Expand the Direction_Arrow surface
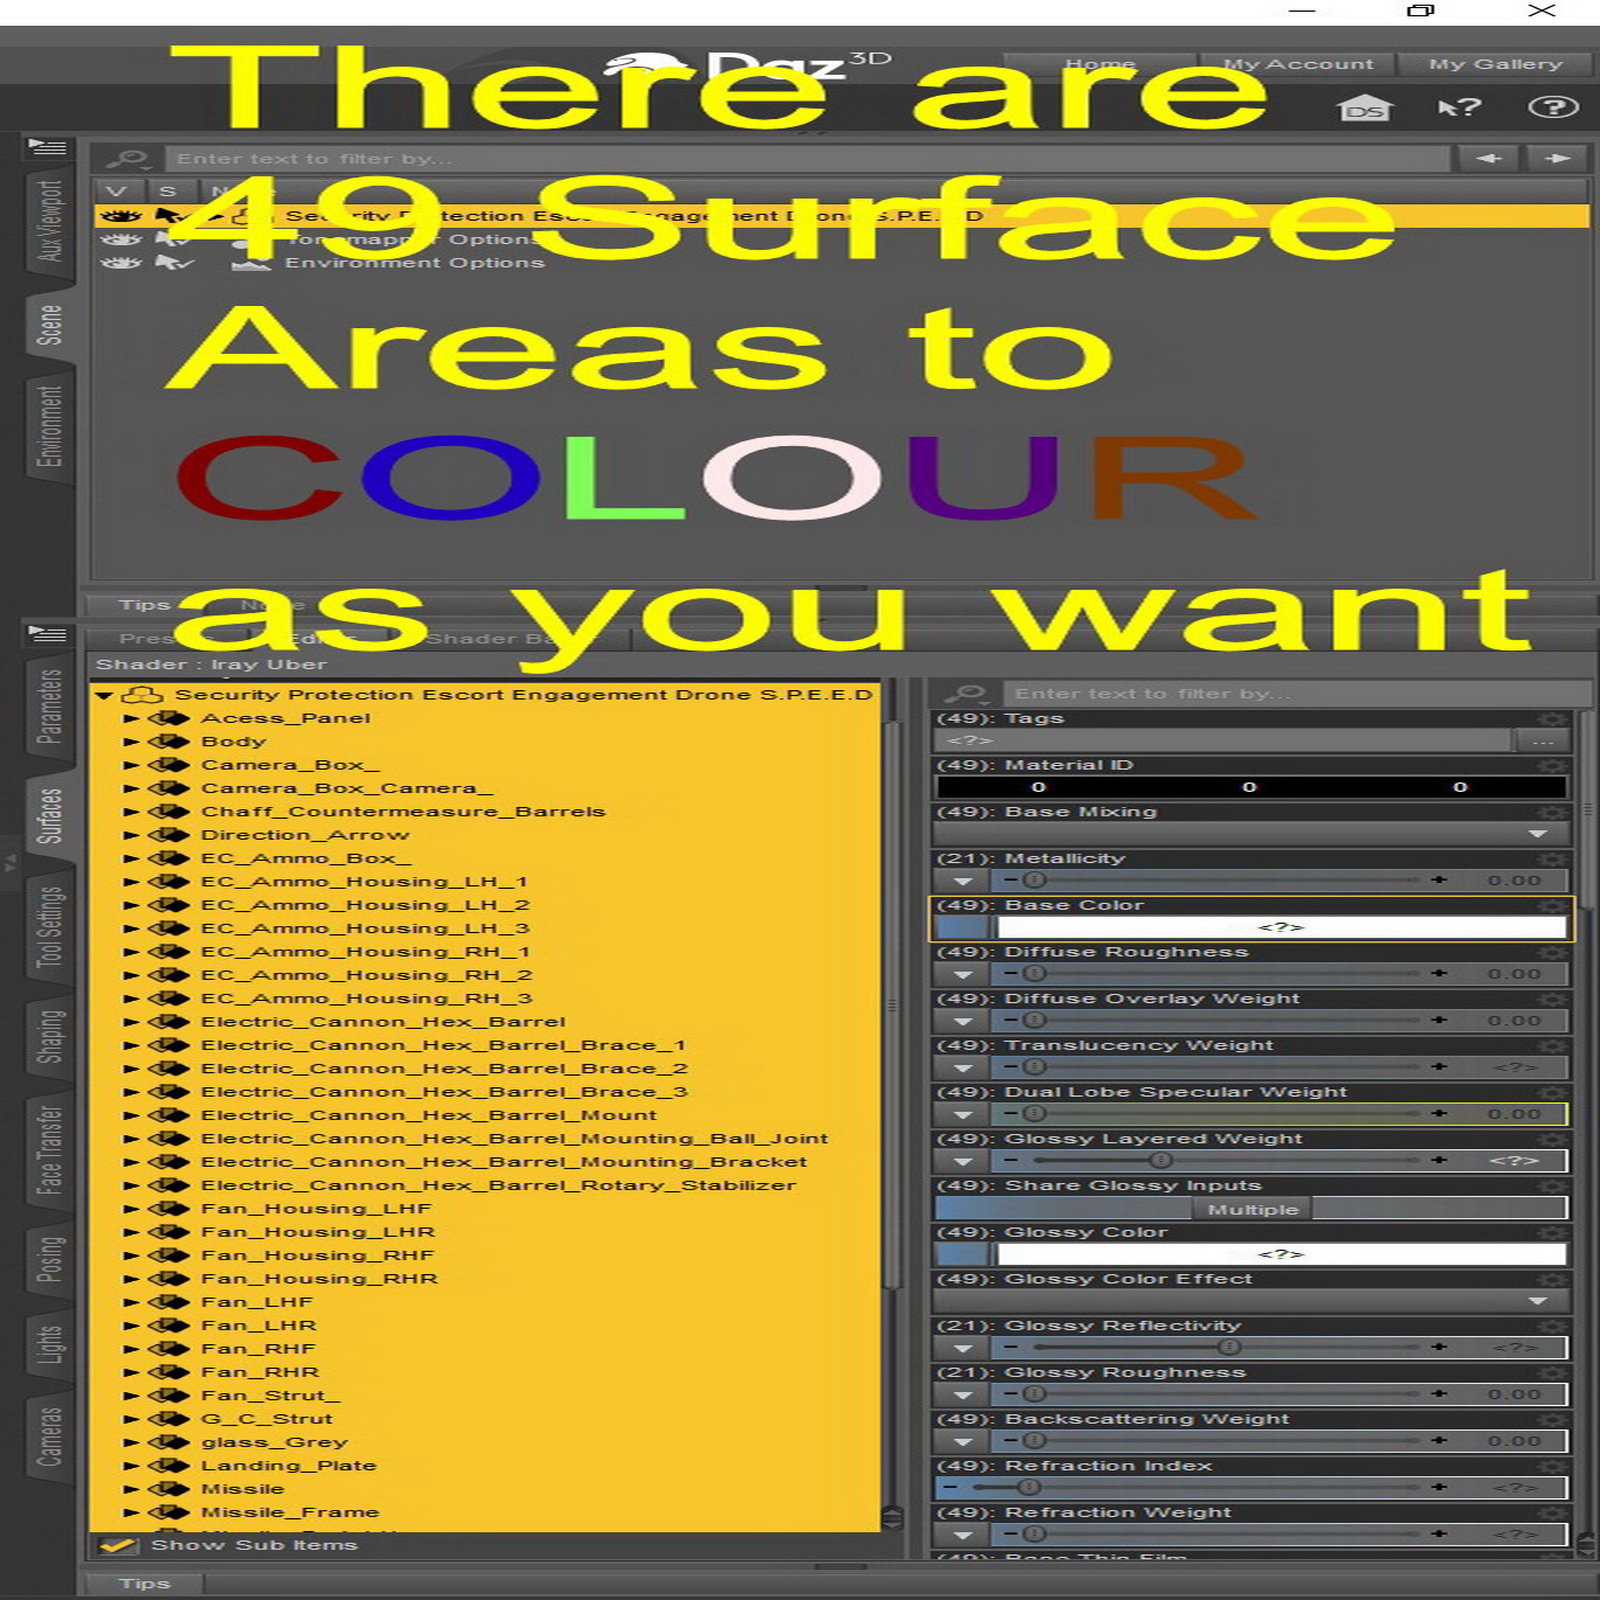This screenshot has height=1600, width=1600. pyautogui.click(x=130, y=835)
